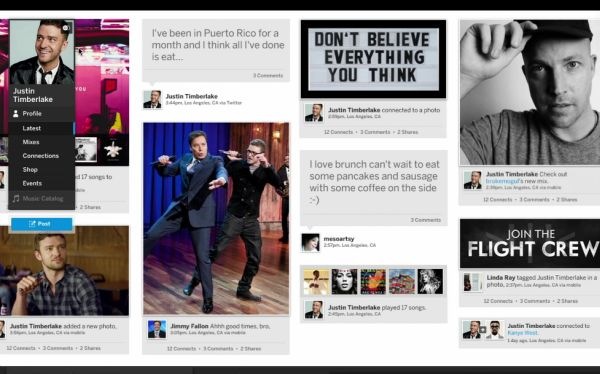Select Latest in the profile menu
This screenshot has width=600, height=374.
click(41, 128)
